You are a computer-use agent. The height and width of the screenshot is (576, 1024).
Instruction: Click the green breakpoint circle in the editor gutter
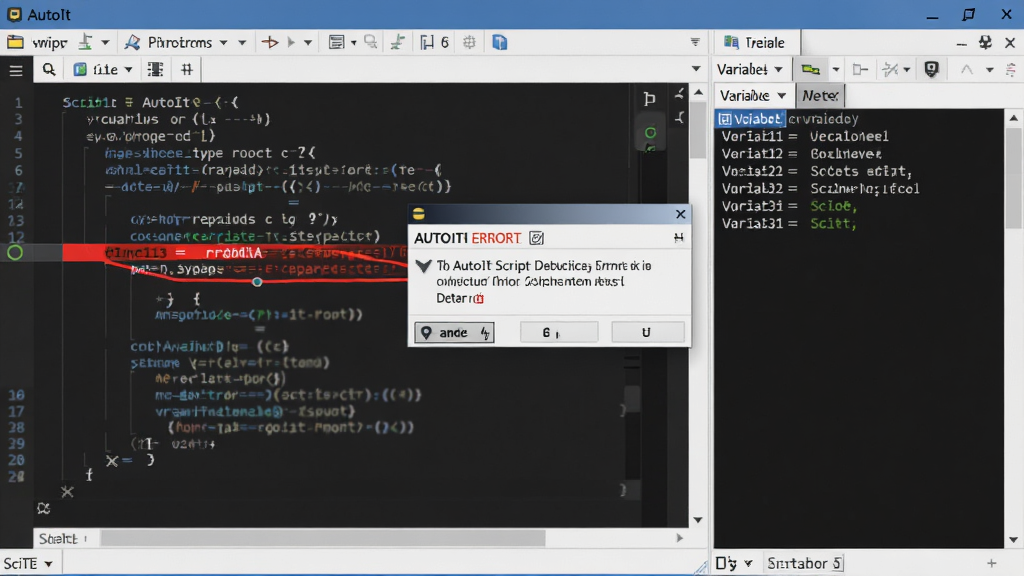15,253
